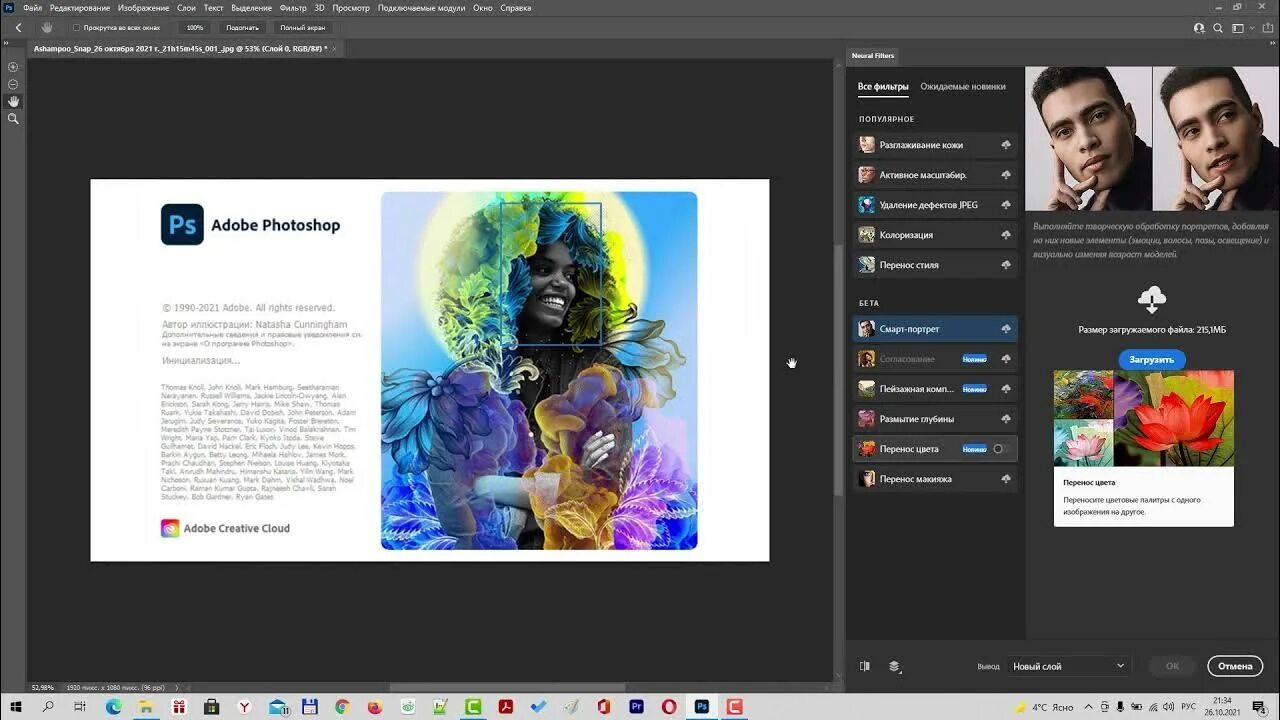Open the Вывод Новый слой dropdown
This screenshot has width=1280, height=720.
pyautogui.click(x=1069, y=666)
